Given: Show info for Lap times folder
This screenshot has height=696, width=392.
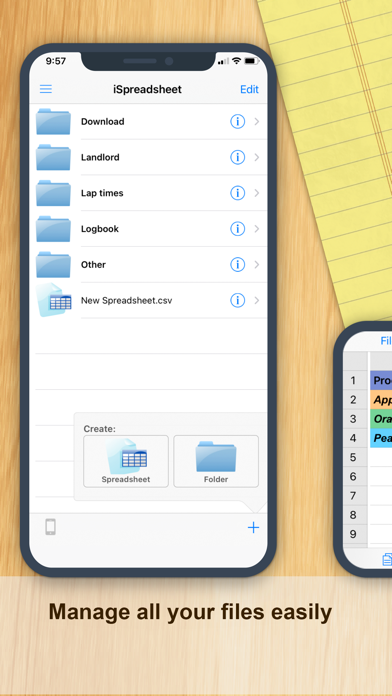Looking at the screenshot, I should click(238, 193).
